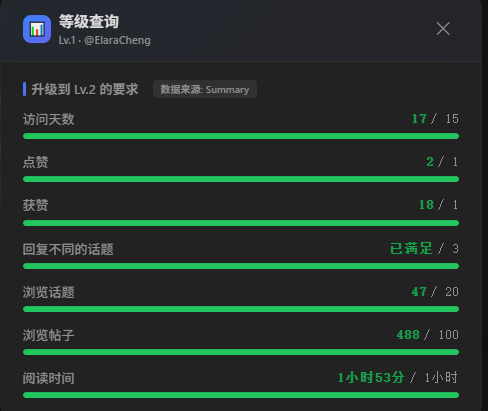This screenshot has height=411, width=488.
Task: Click the 等级查询 chart app icon
Action: point(37,29)
